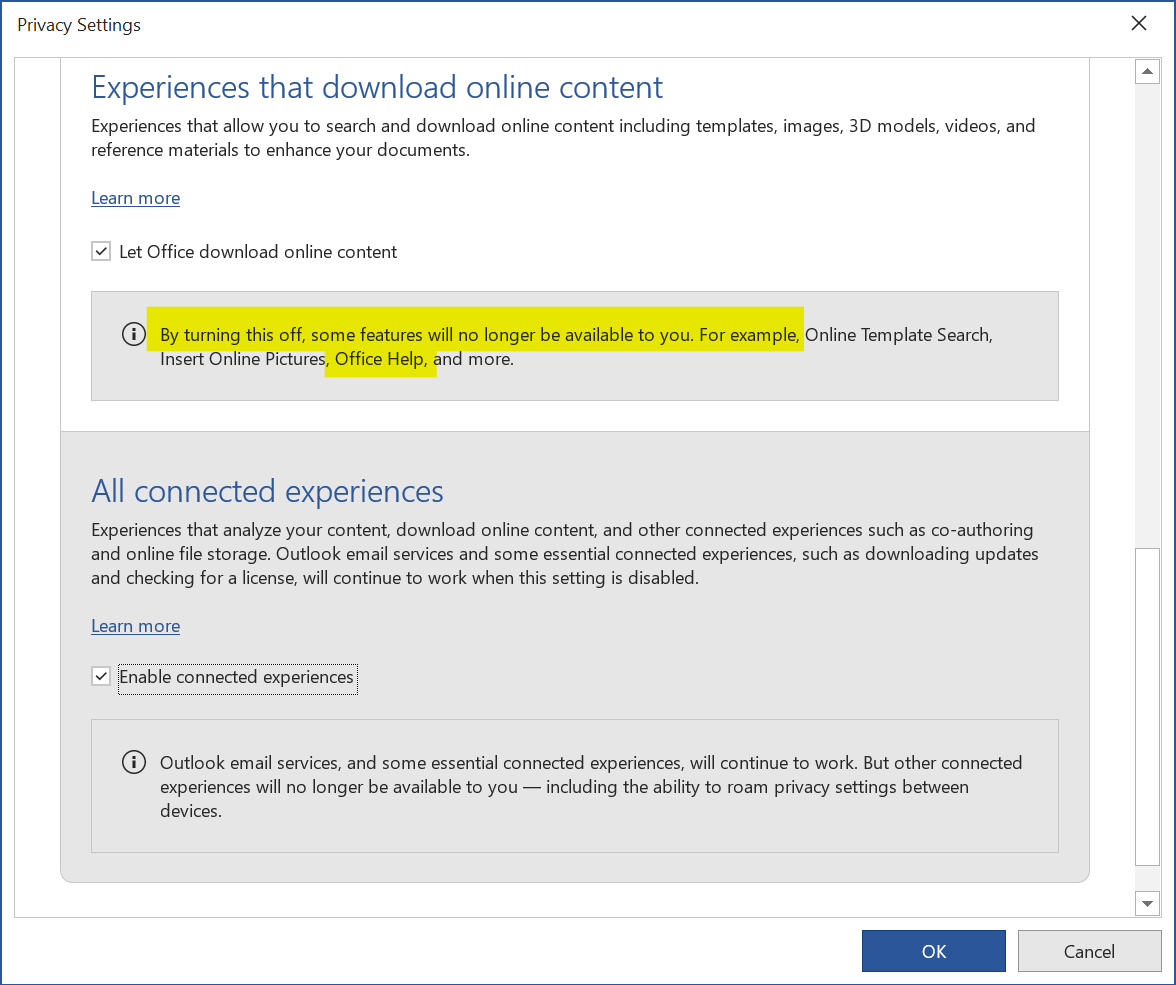Click the info icon beside the Online Template Search notice
Viewport: 1176px width, 985px height.
coord(133,335)
